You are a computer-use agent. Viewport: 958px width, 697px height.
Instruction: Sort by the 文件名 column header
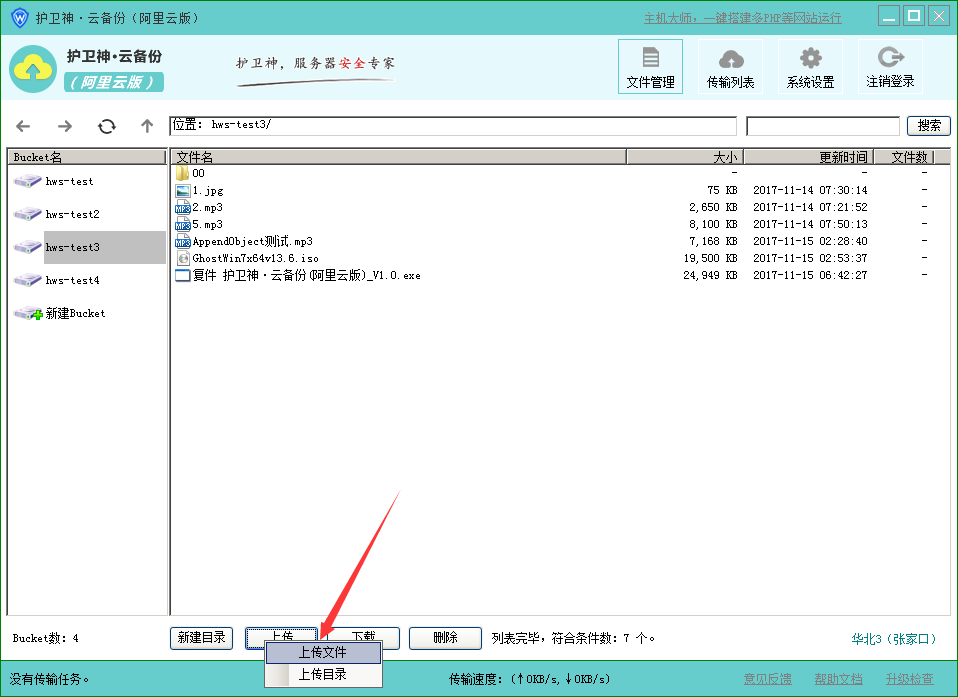[398, 157]
